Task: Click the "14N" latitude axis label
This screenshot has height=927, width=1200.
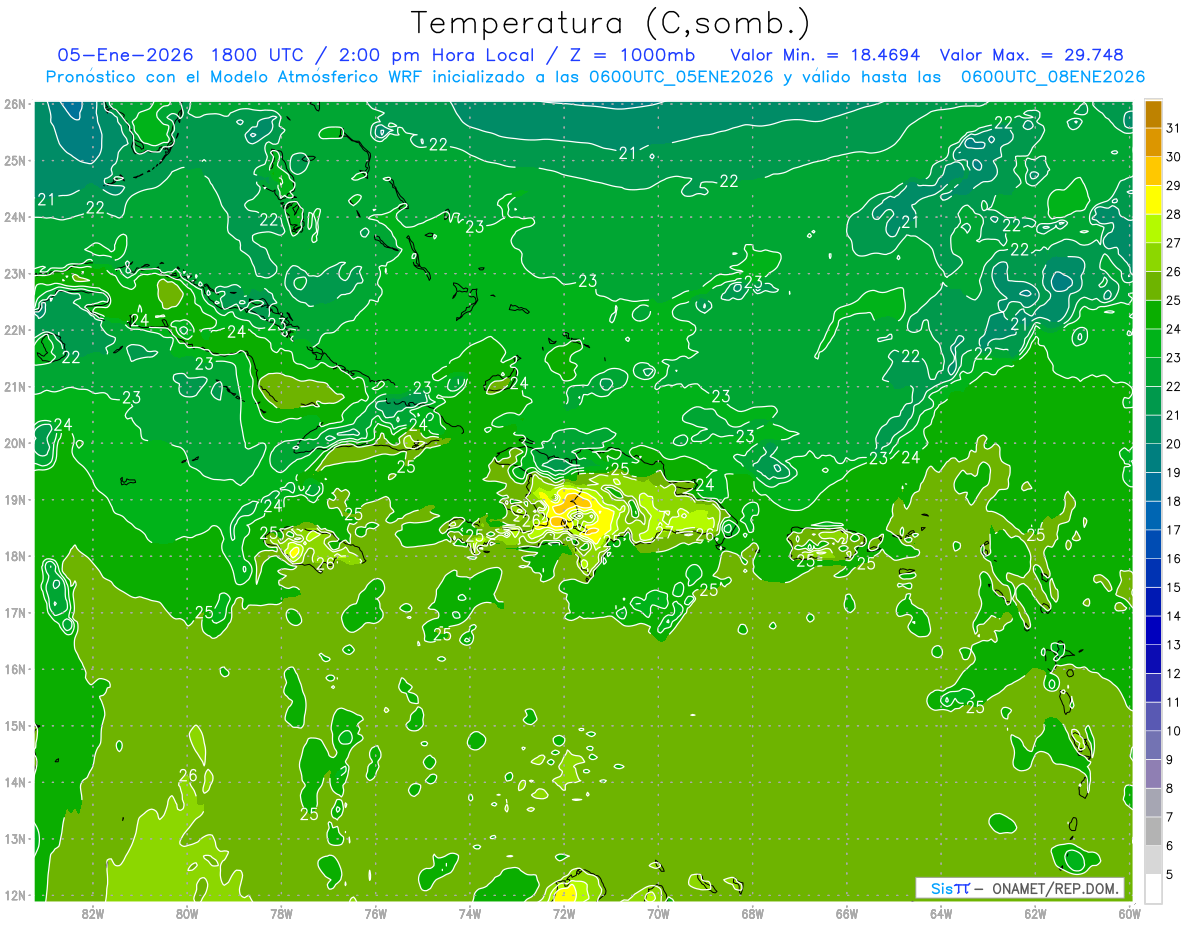Action: (x=14, y=782)
